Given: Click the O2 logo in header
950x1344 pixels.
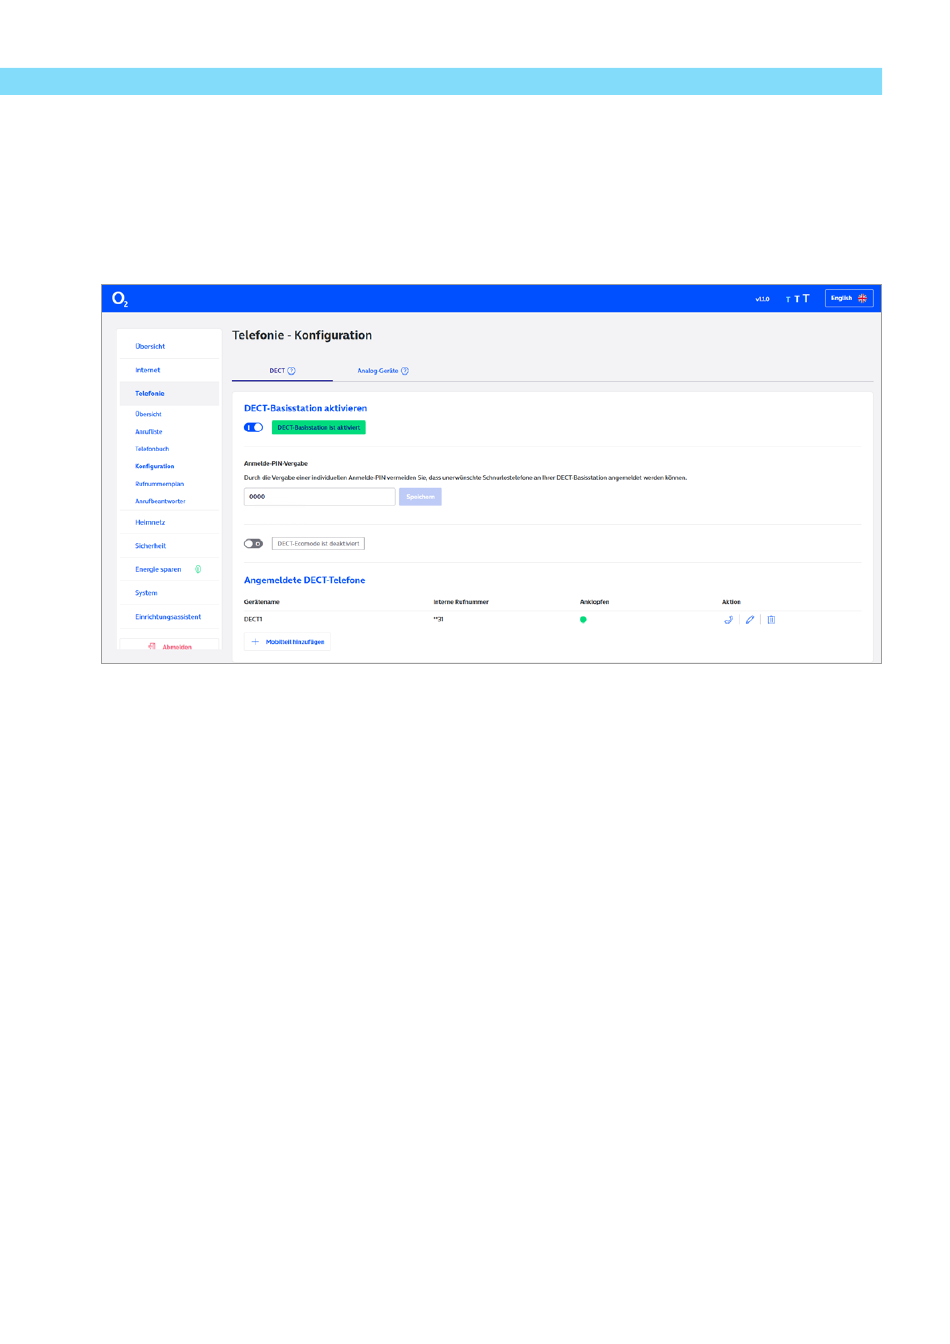Looking at the screenshot, I should point(120,299).
